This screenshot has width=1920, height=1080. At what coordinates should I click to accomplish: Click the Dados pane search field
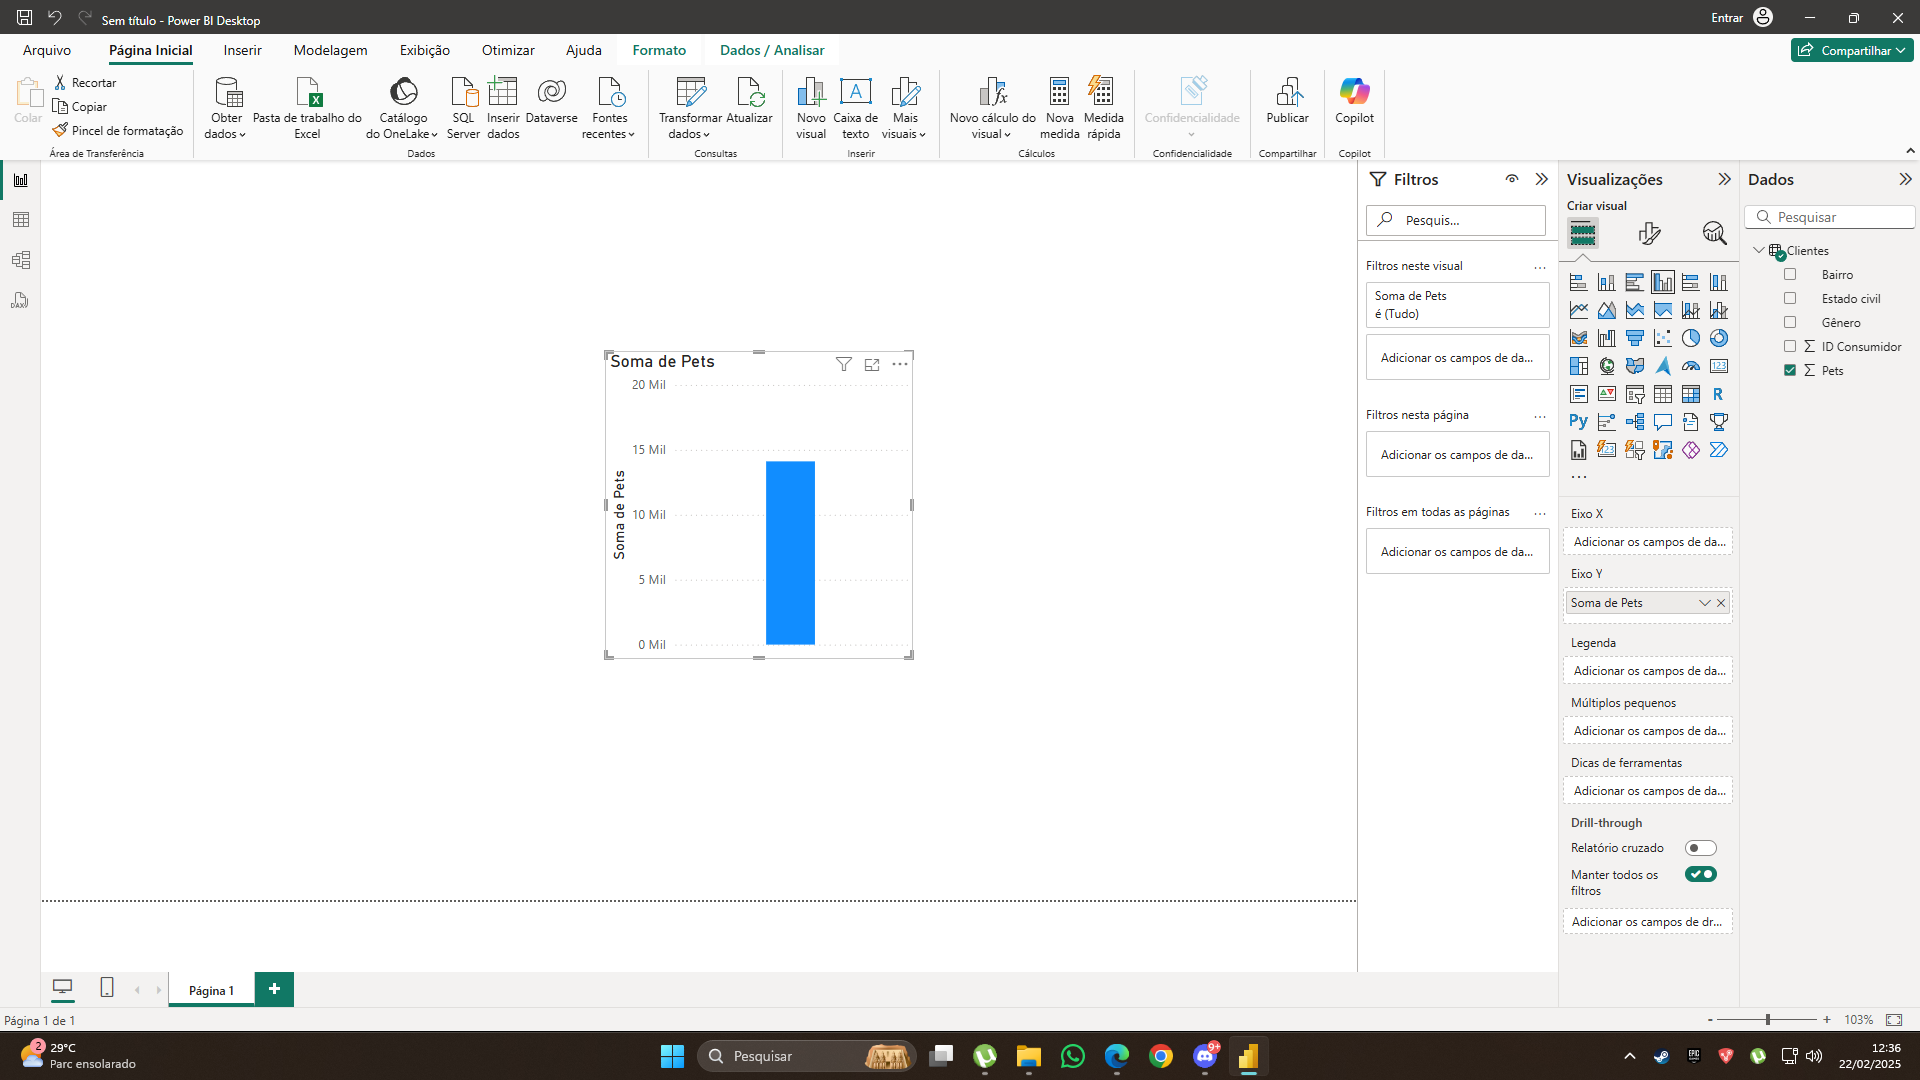(1830, 217)
